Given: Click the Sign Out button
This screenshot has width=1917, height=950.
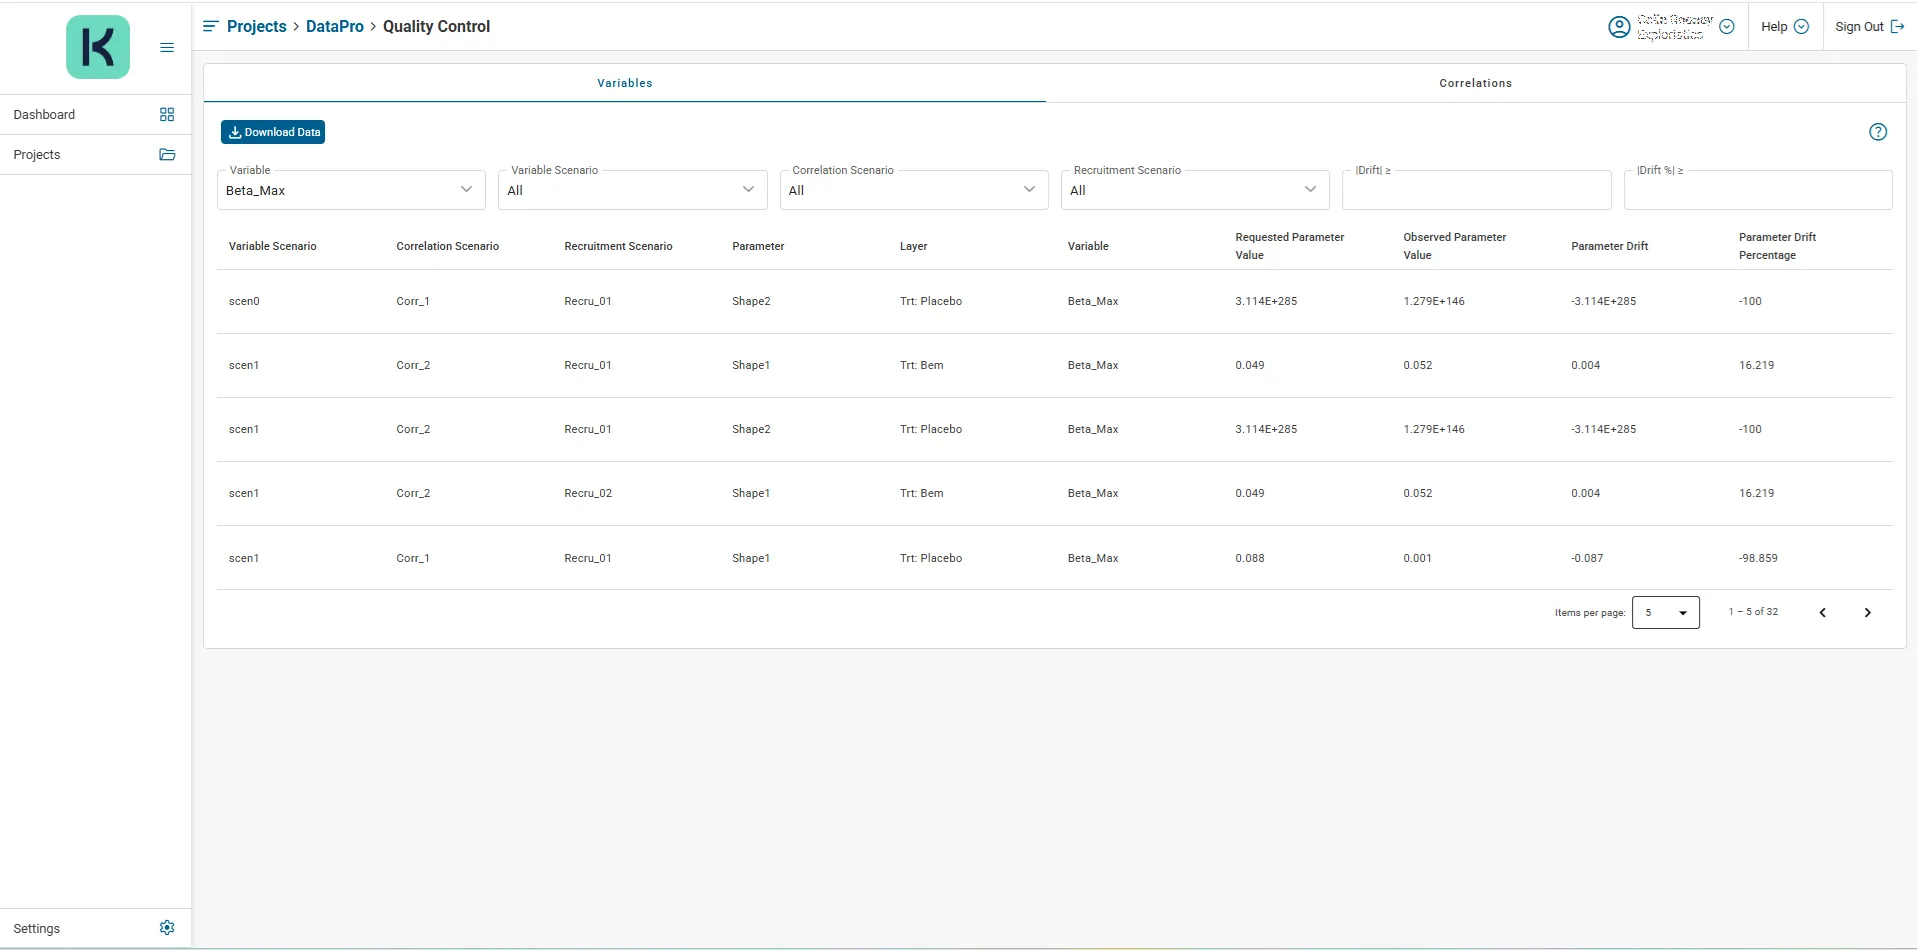Looking at the screenshot, I should point(1869,27).
